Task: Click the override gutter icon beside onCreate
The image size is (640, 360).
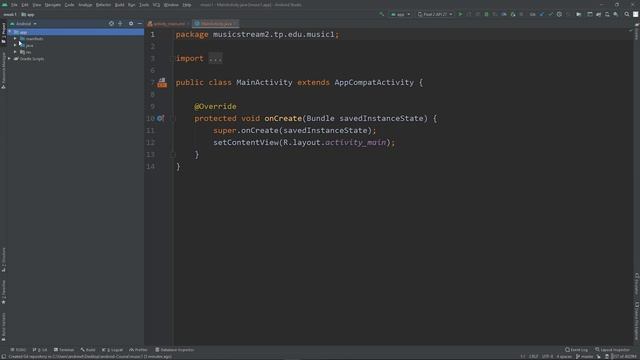Action: pyautogui.click(x=160, y=118)
